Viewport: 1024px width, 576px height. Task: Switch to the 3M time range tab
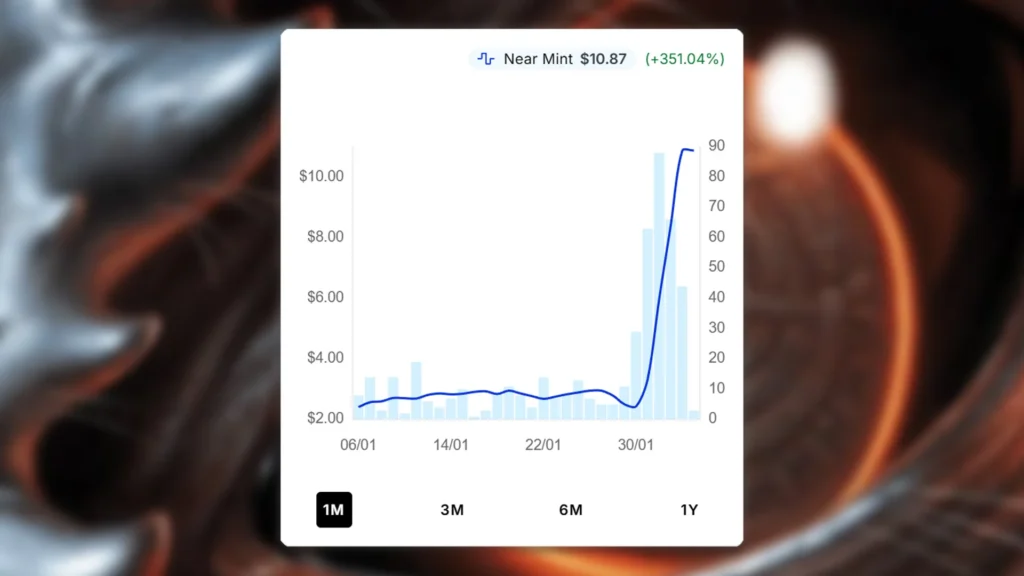coord(452,510)
